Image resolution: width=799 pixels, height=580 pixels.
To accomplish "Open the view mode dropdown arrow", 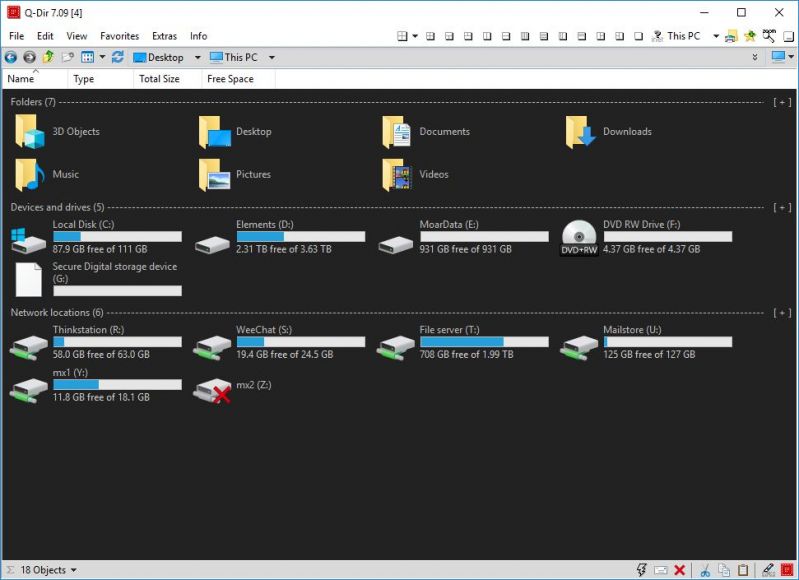I will 102,58.
